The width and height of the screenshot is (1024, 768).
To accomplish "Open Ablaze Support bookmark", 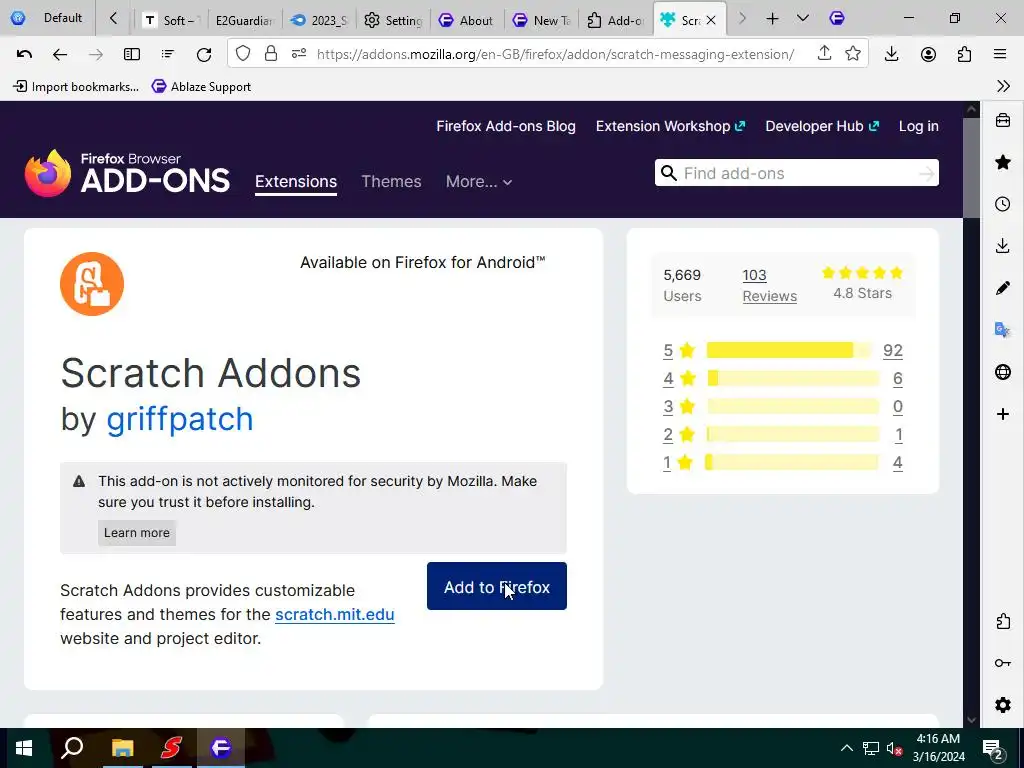I will coord(201,86).
